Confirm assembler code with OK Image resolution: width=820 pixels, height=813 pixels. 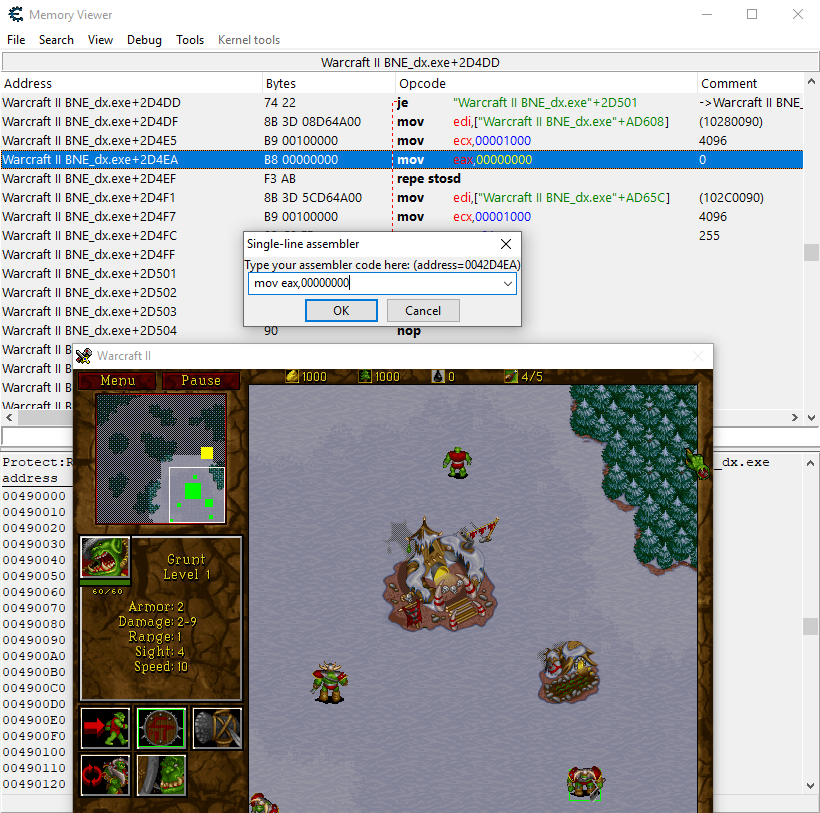341,311
